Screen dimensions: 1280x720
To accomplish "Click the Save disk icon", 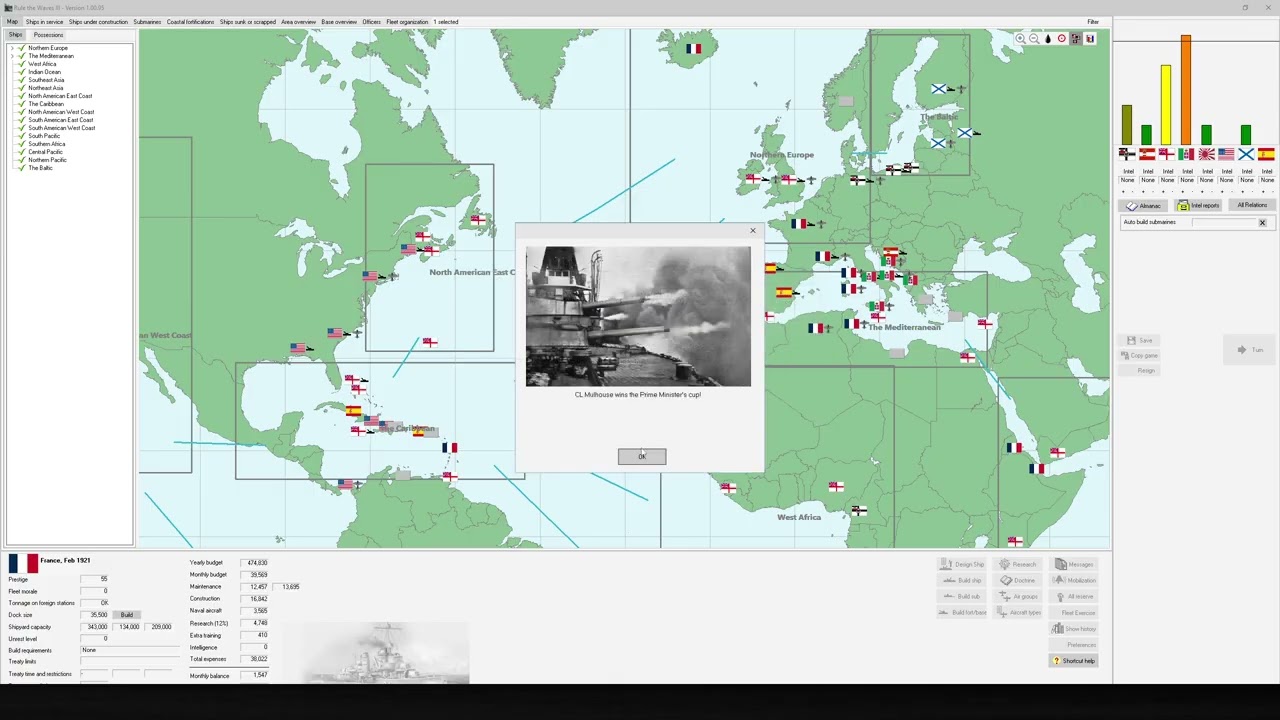I will (x=1131, y=341).
